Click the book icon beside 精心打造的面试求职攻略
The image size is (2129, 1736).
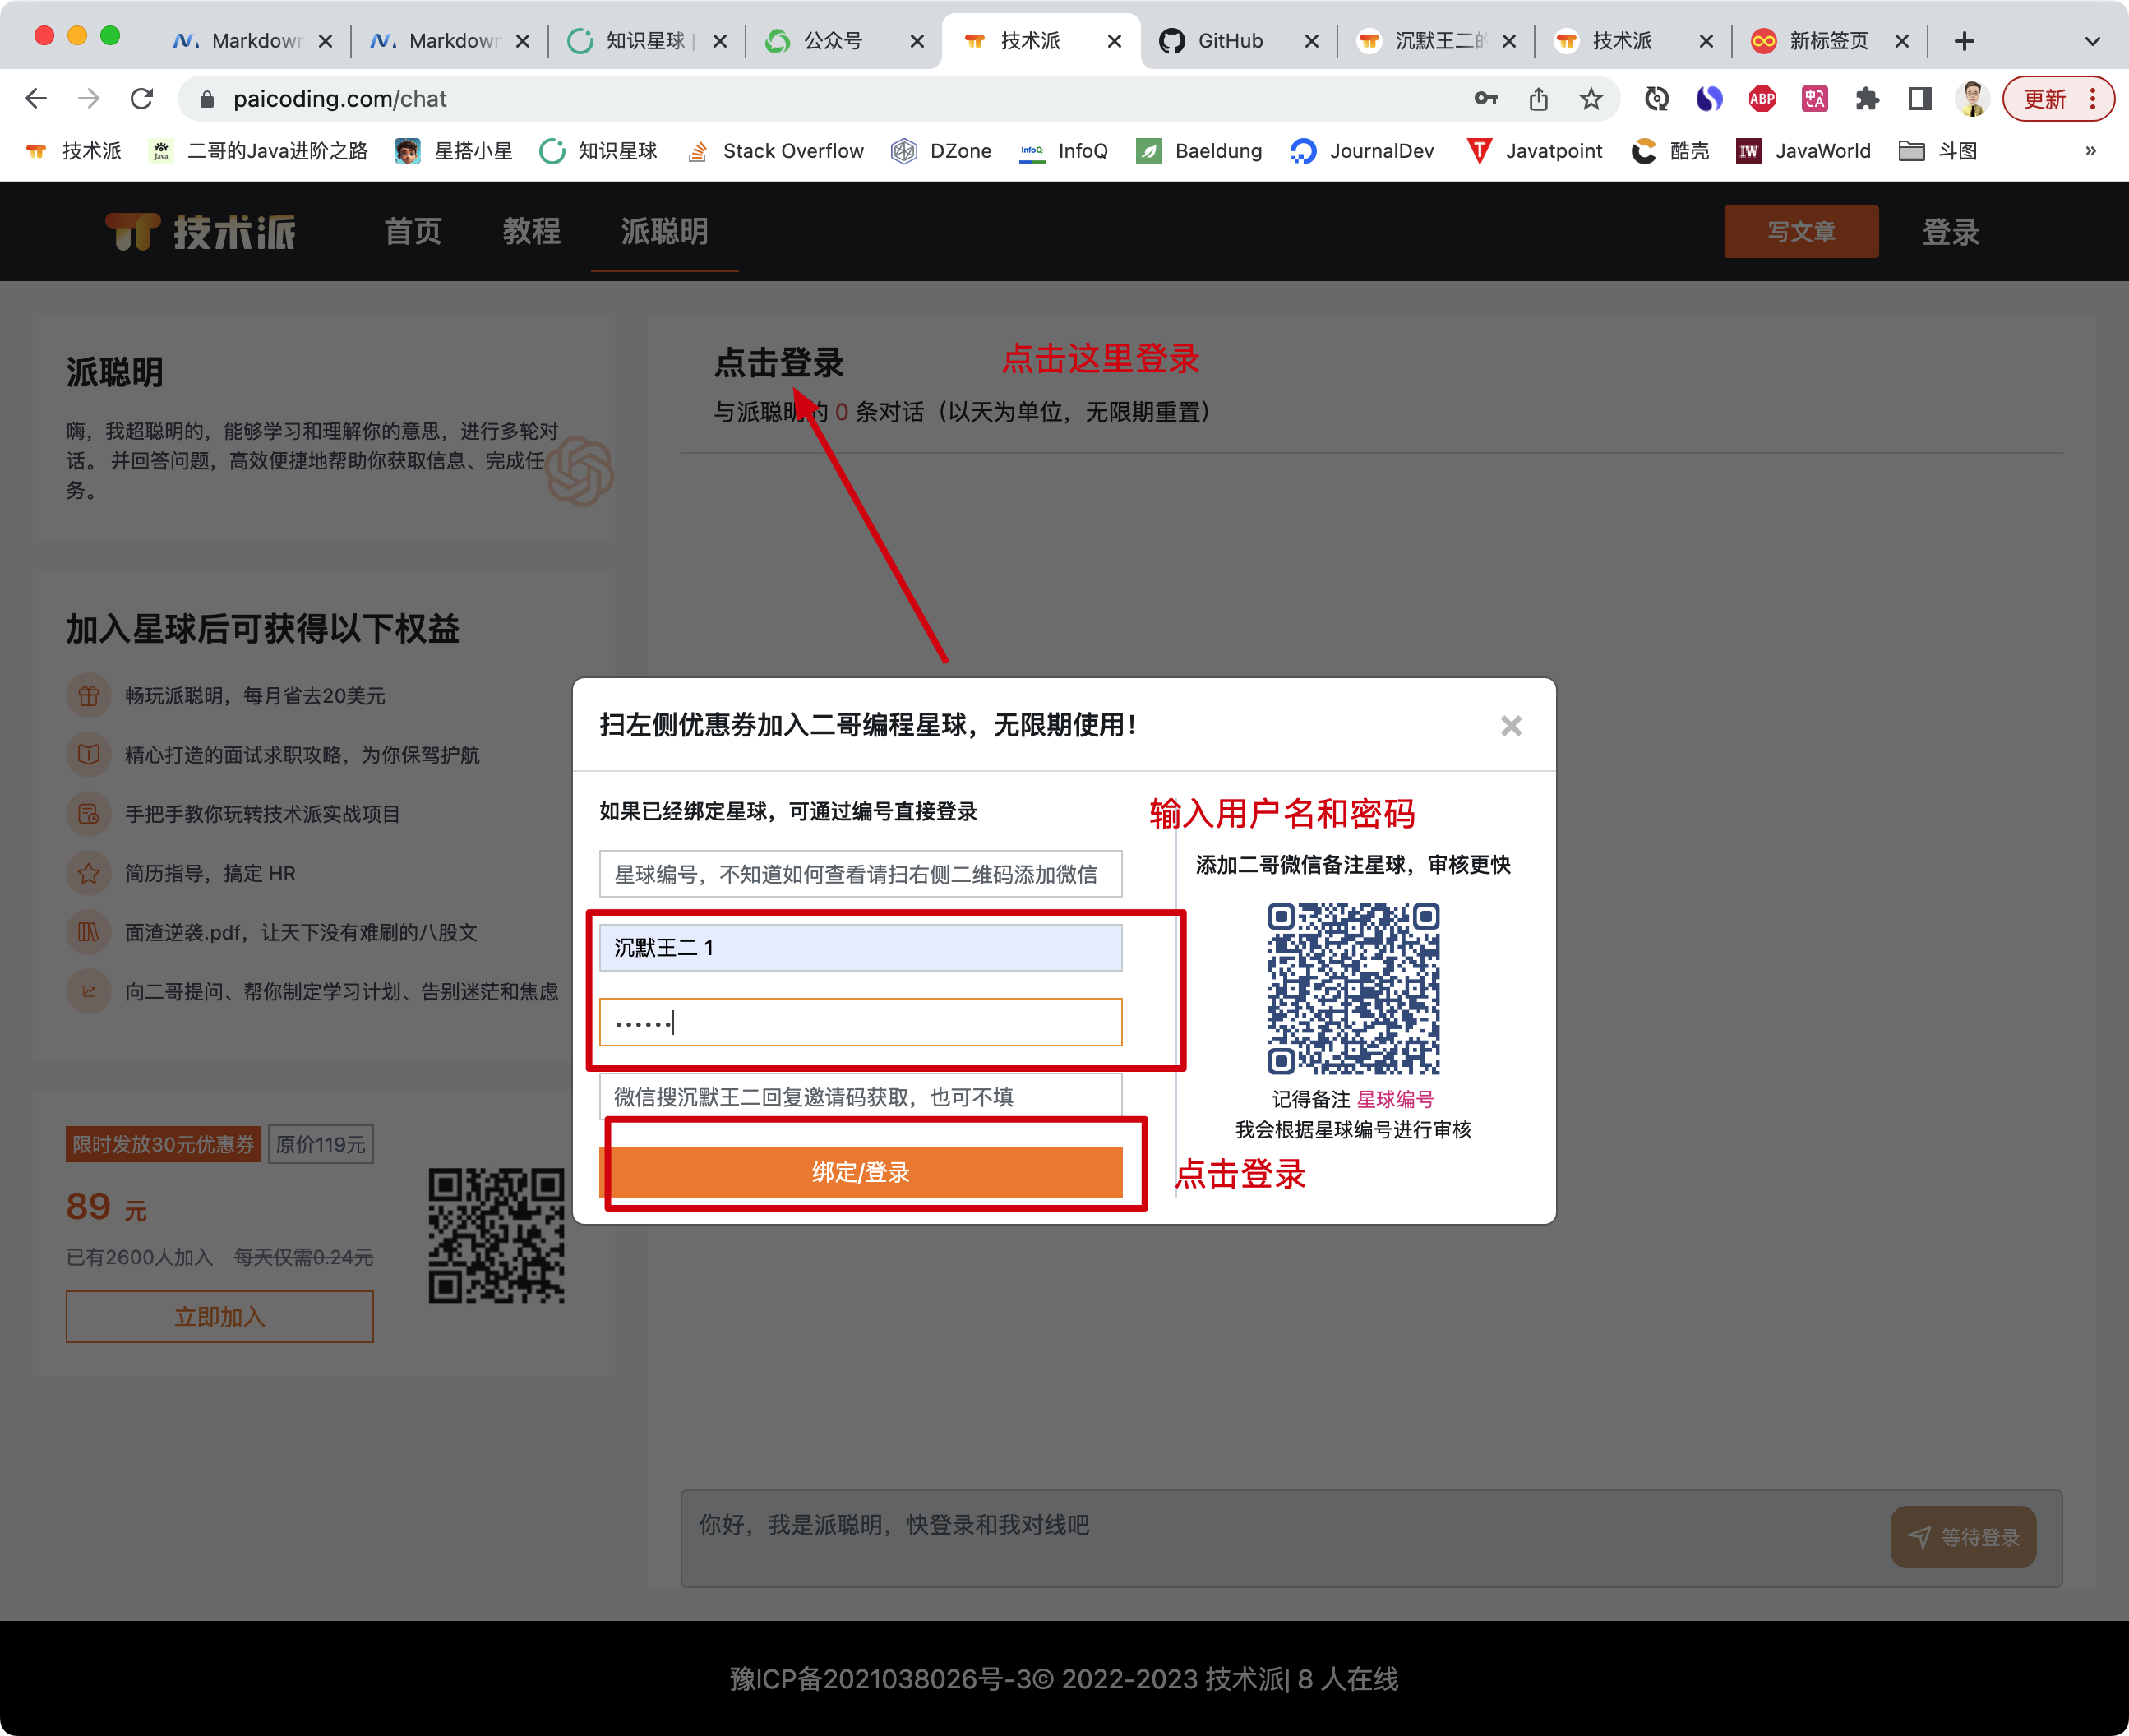(88, 754)
